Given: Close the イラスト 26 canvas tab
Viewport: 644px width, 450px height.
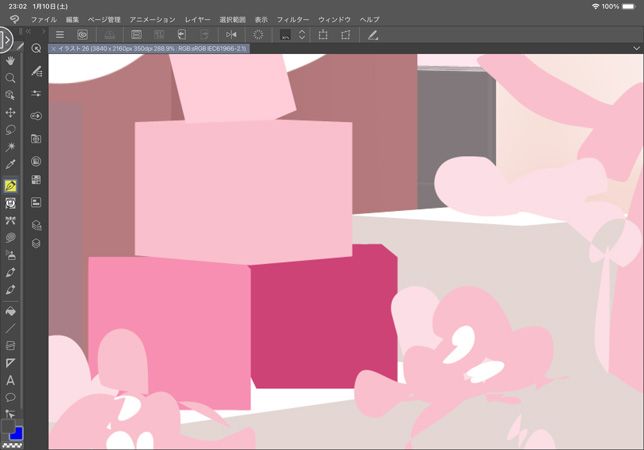Looking at the screenshot, I should (53, 48).
